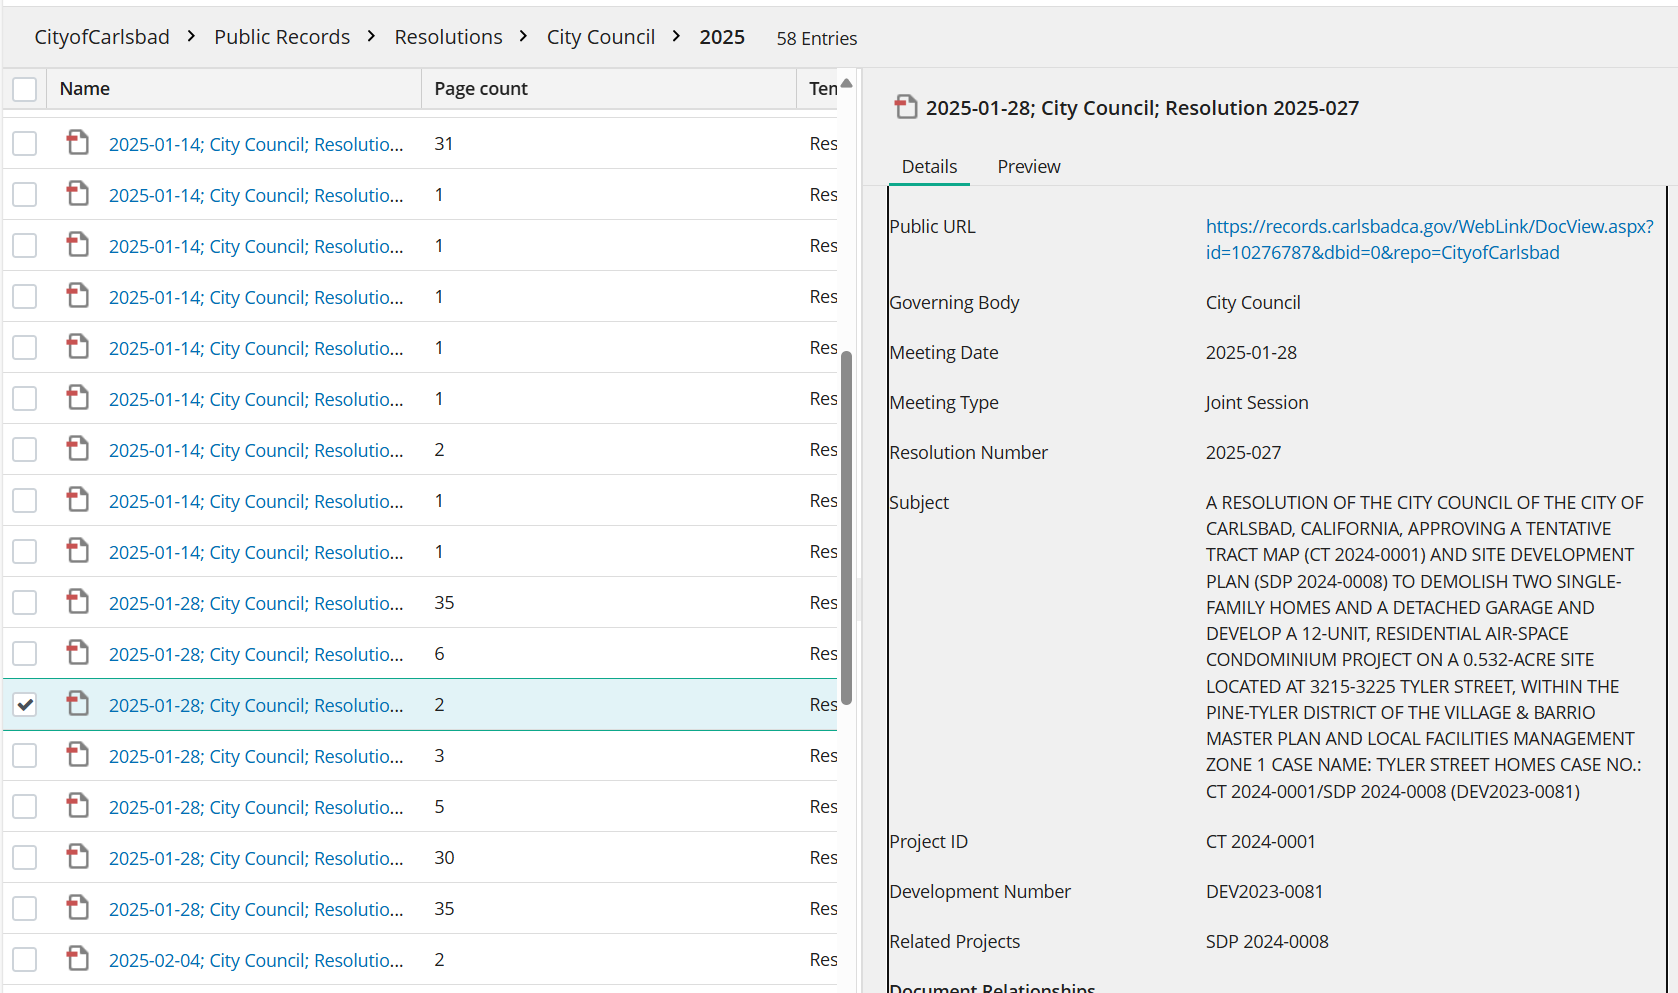Open the 2-page 2025-01-14 resolution link
The height and width of the screenshot is (993, 1678).
(x=256, y=450)
